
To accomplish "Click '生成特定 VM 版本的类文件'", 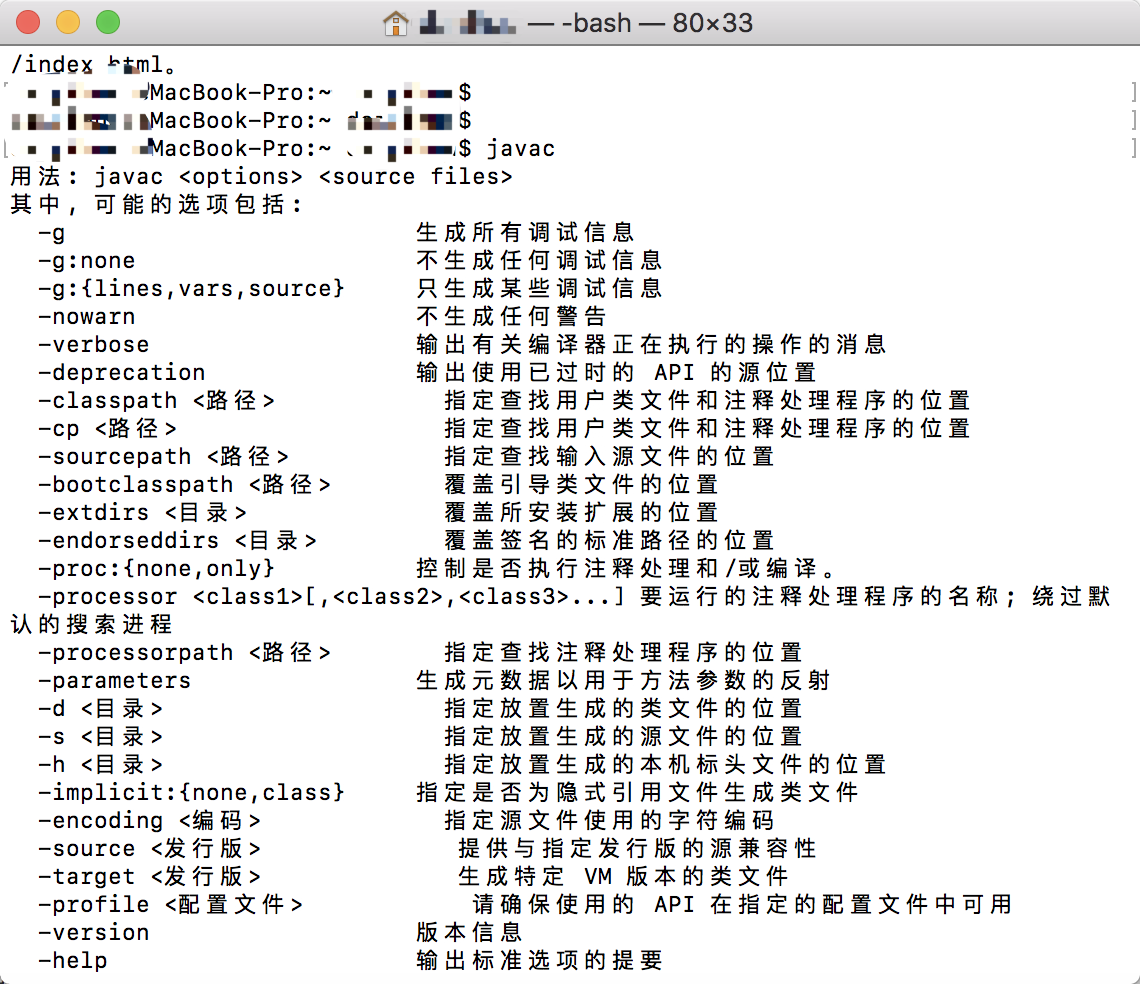I will coord(623,876).
